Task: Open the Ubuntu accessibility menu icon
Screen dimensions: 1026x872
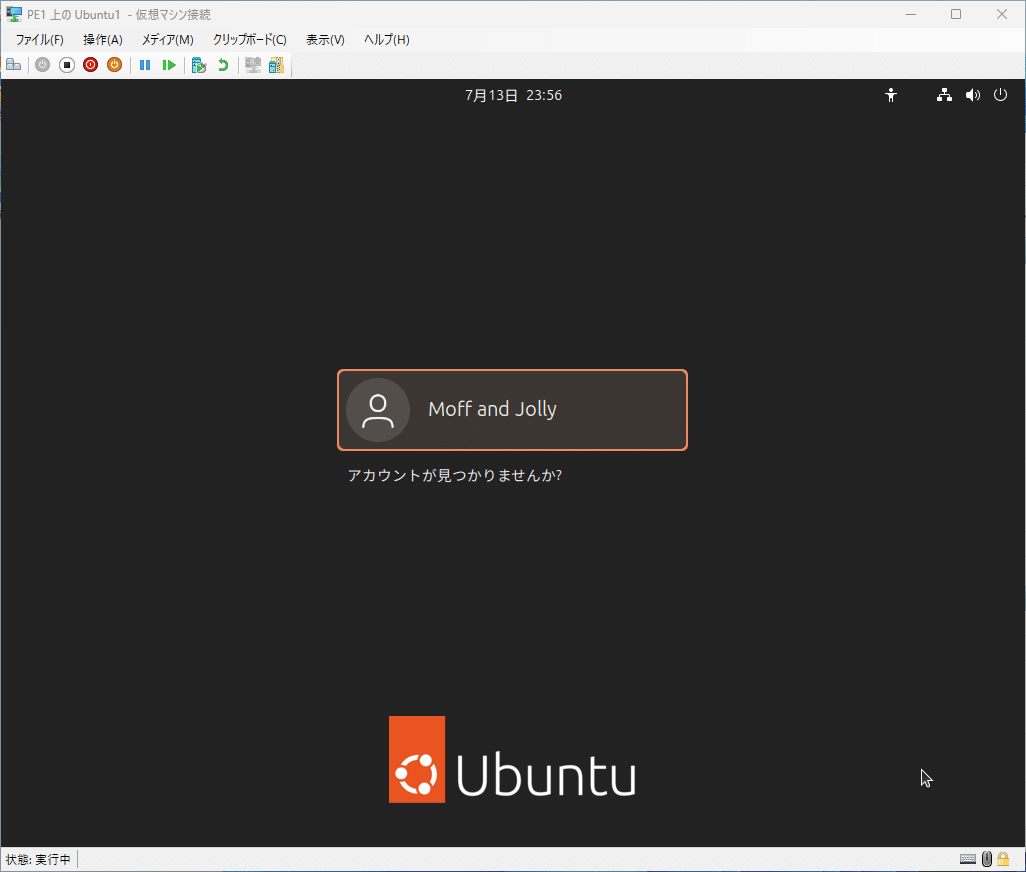Action: (891, 96)
